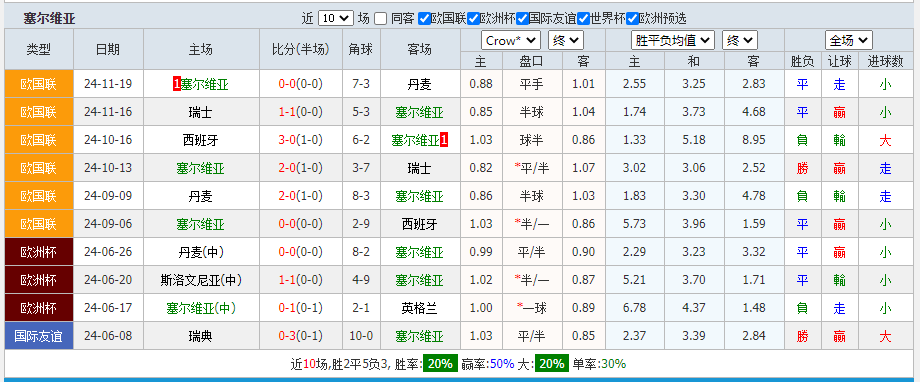
Task: Open the 西班牙 home team in the 24-10-16 row
Action: click(x=201, y=140)
